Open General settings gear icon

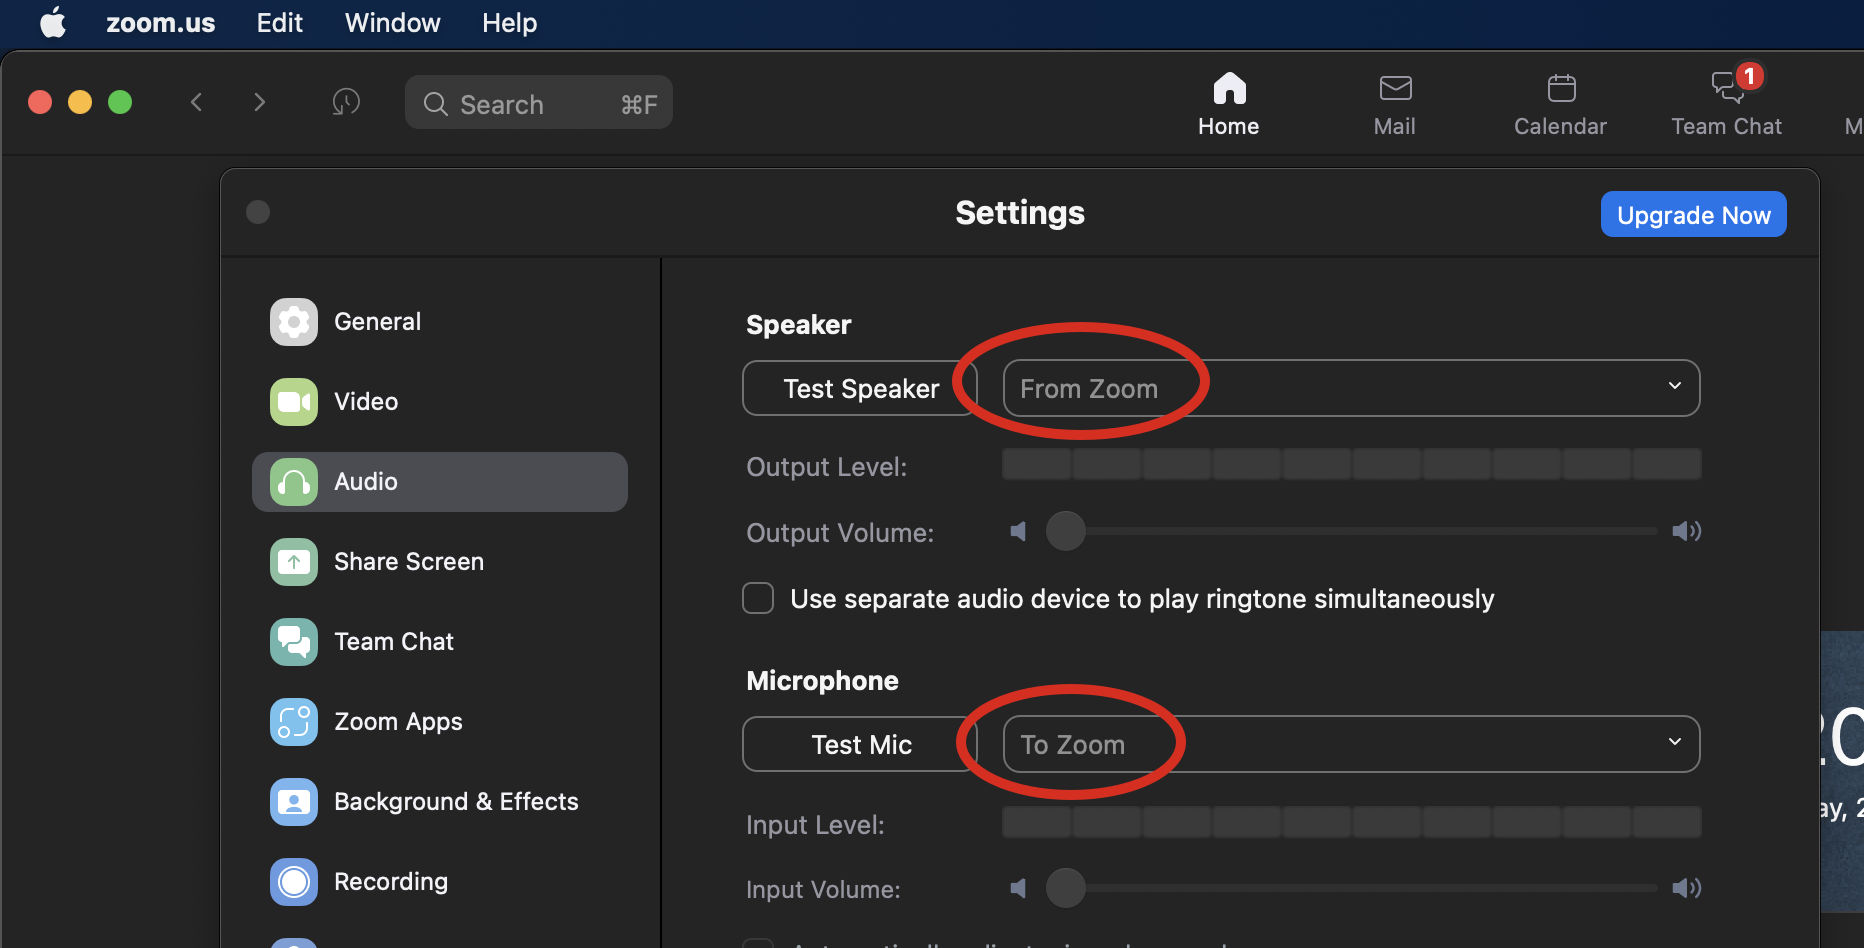294,322
